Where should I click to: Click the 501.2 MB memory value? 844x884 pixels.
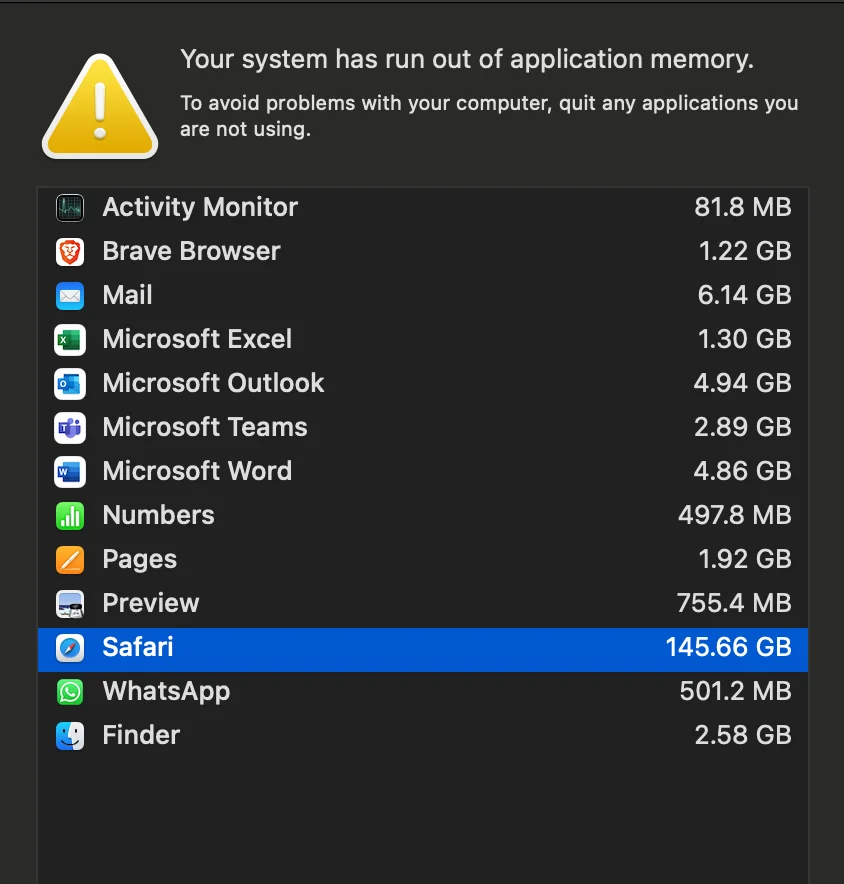click(x=735, y=691)
